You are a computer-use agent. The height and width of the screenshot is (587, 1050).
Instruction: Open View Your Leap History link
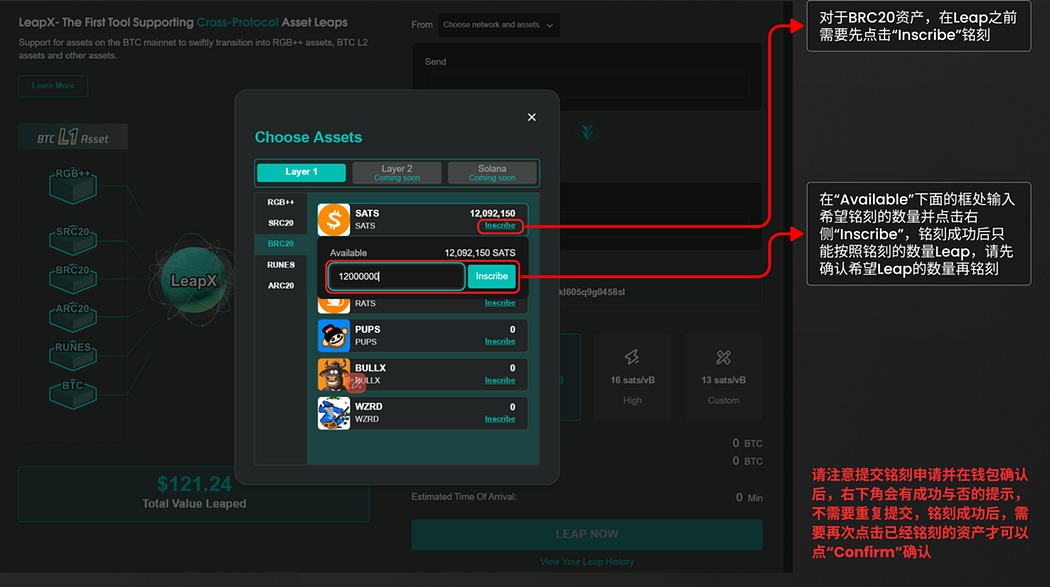click(587, 562)
